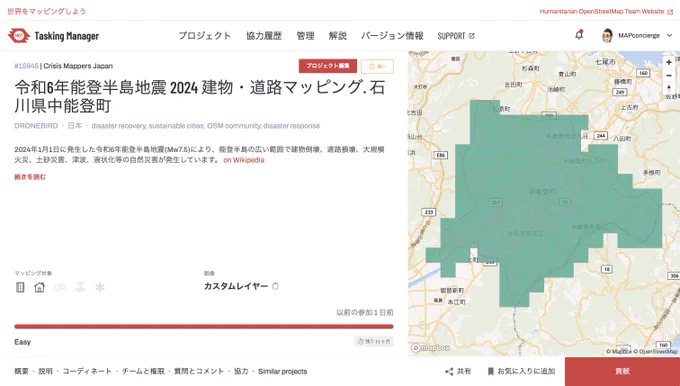Go to the 管理 menu item

click(305, 36)
